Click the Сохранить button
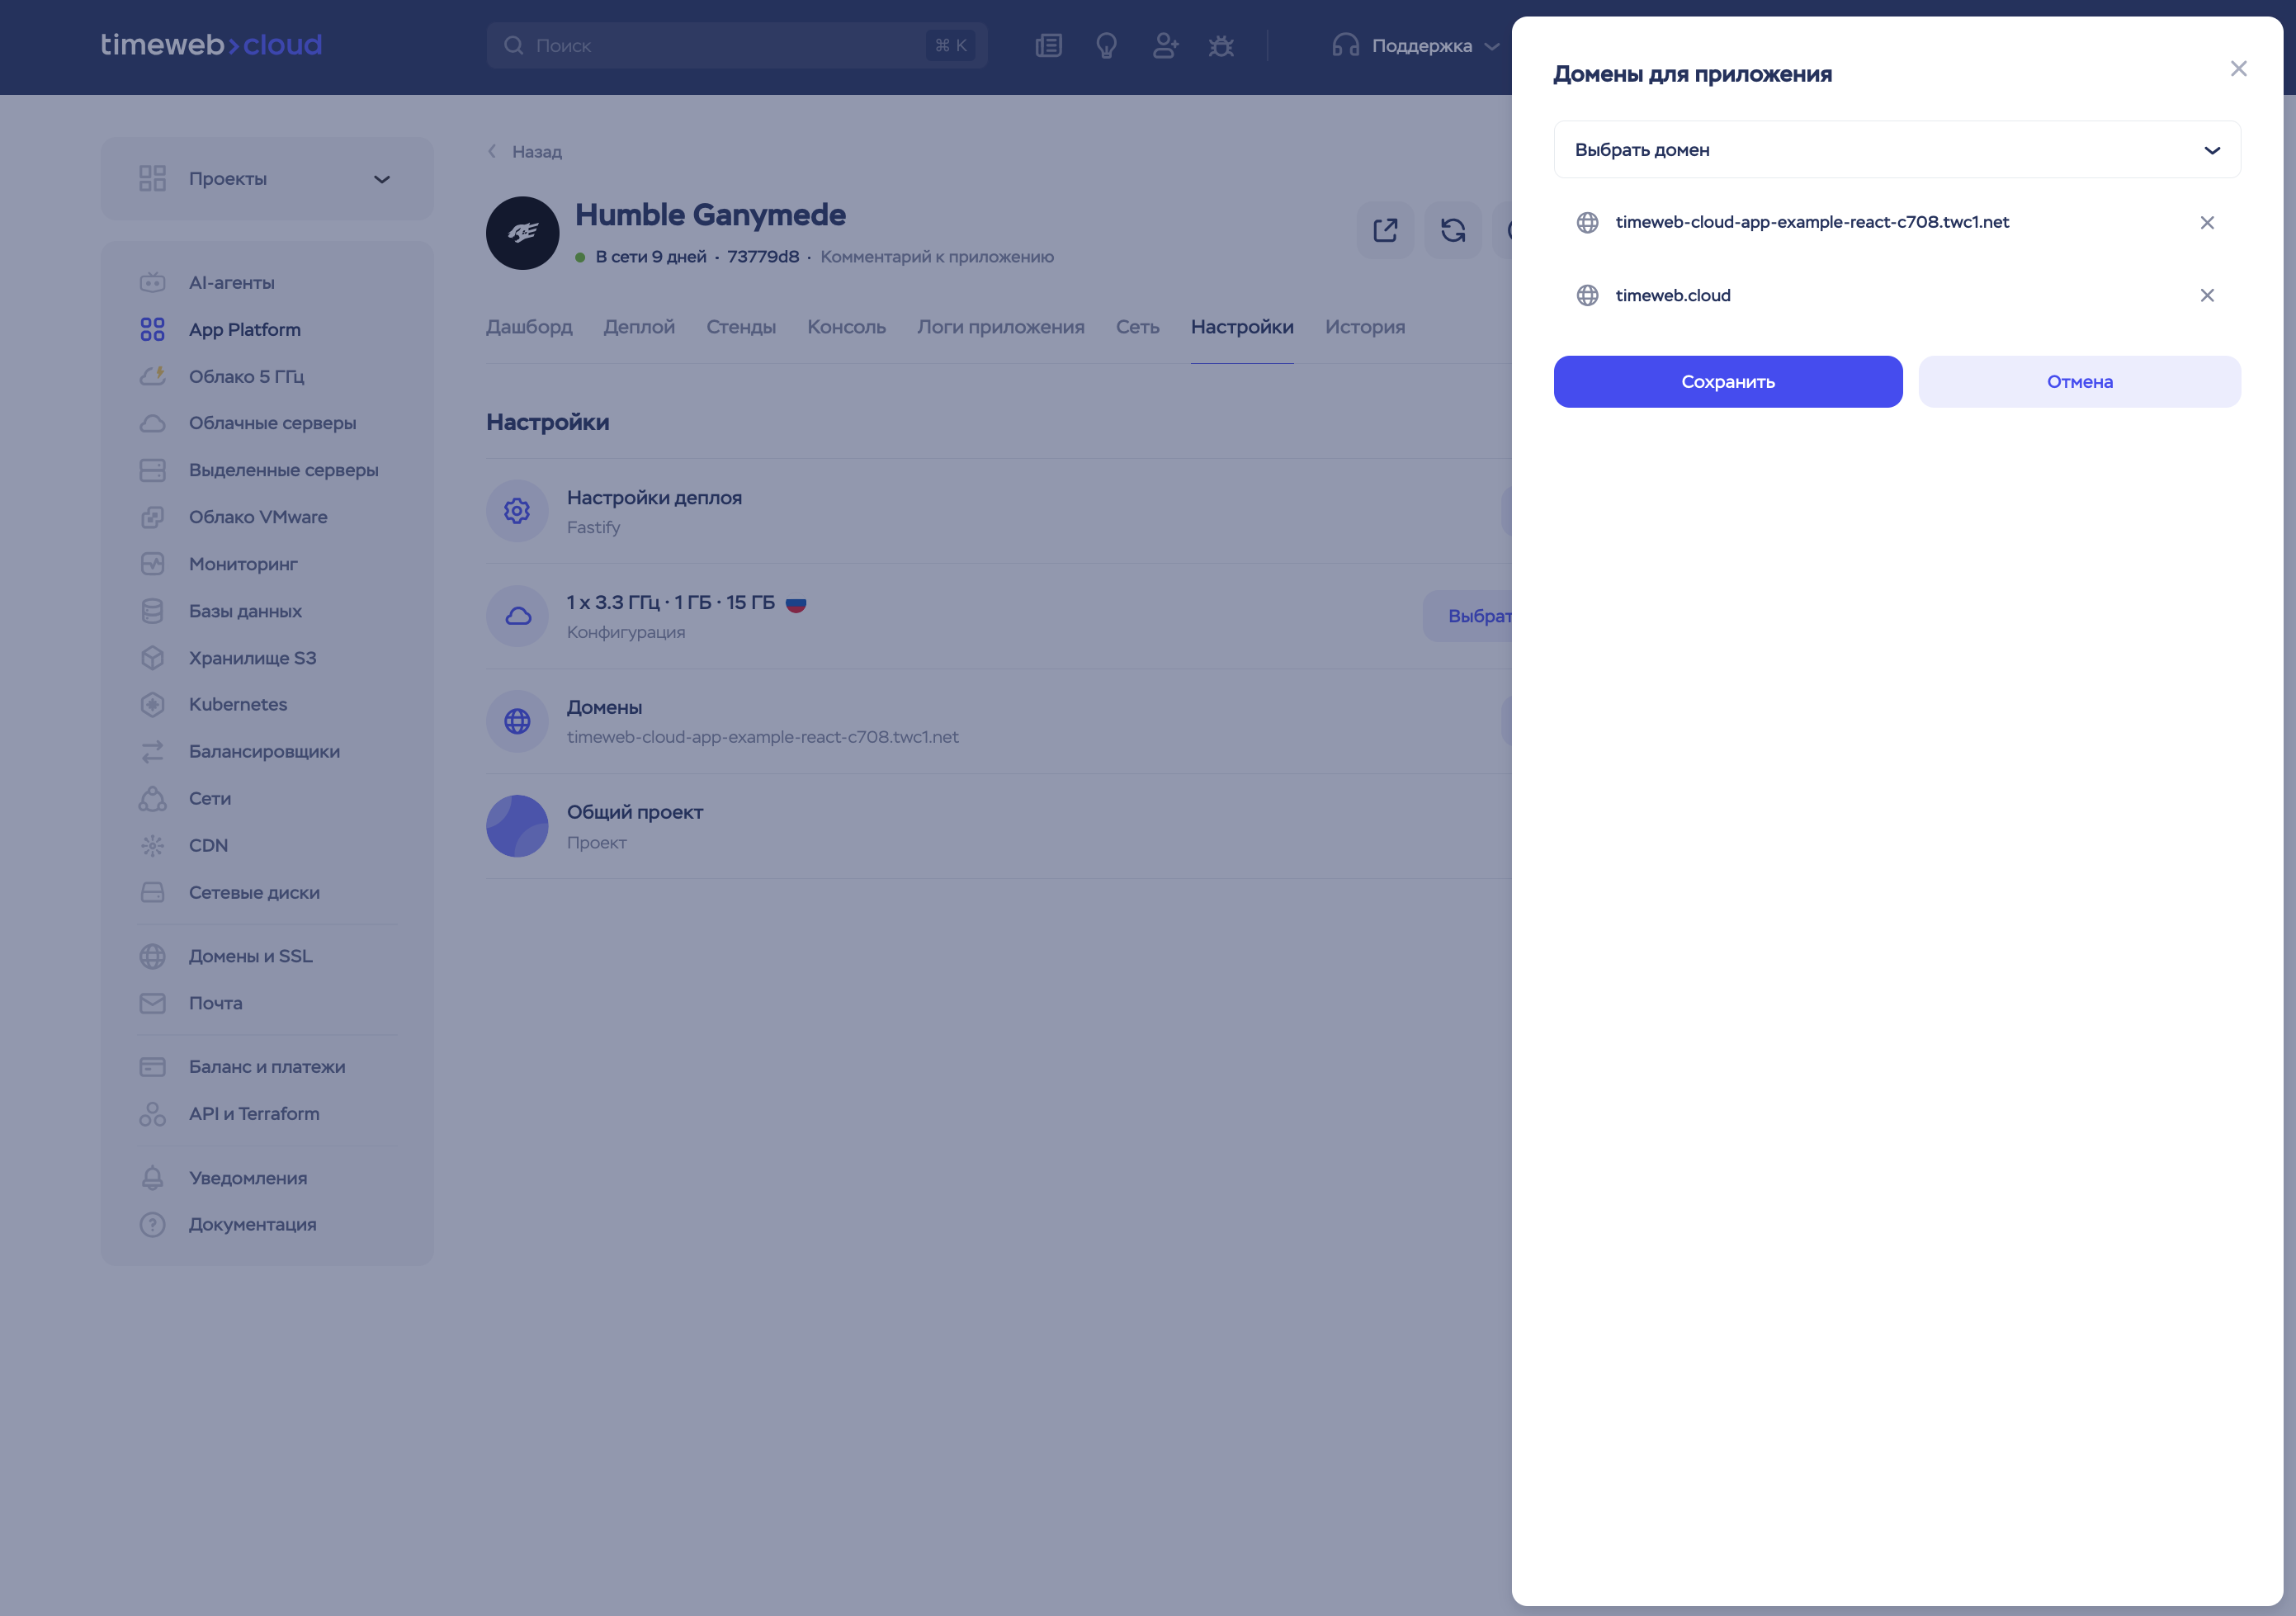Viewport: 2296px width, 1616px height. (1727, 382)
